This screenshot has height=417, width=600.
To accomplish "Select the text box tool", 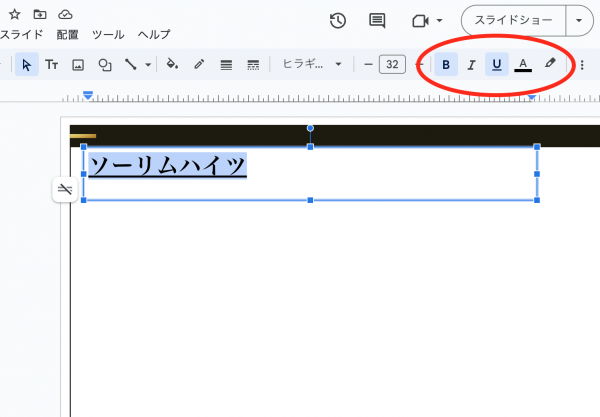I will pyautogui.click(x=51, y=65).
